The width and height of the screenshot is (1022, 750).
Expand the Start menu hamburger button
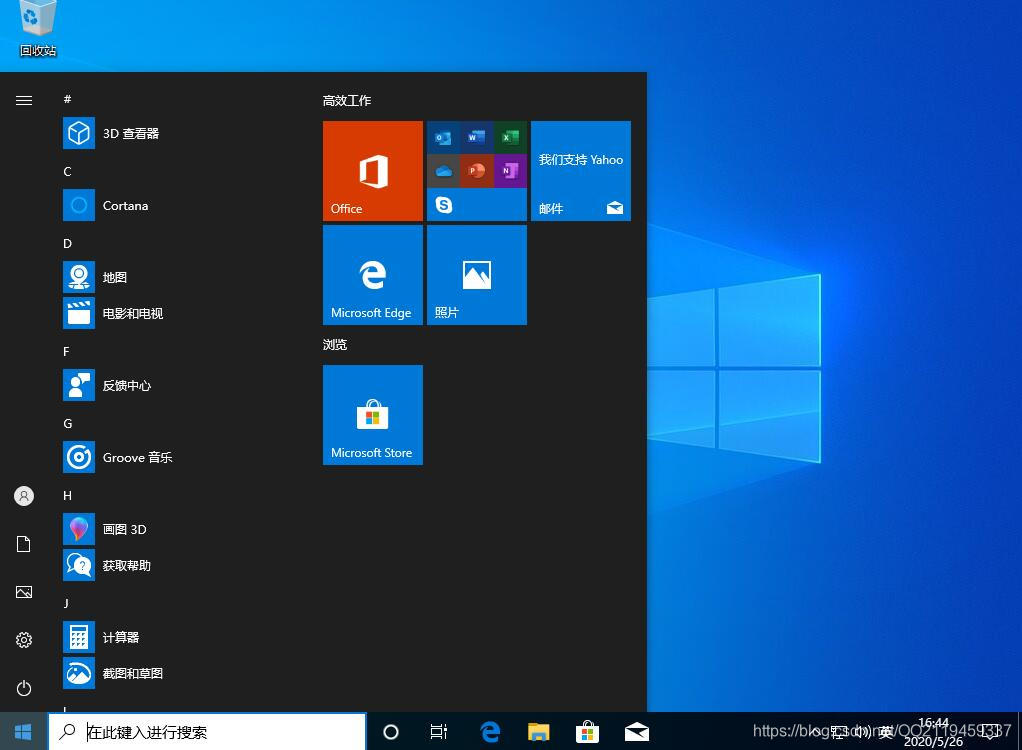tap(24, 100)
